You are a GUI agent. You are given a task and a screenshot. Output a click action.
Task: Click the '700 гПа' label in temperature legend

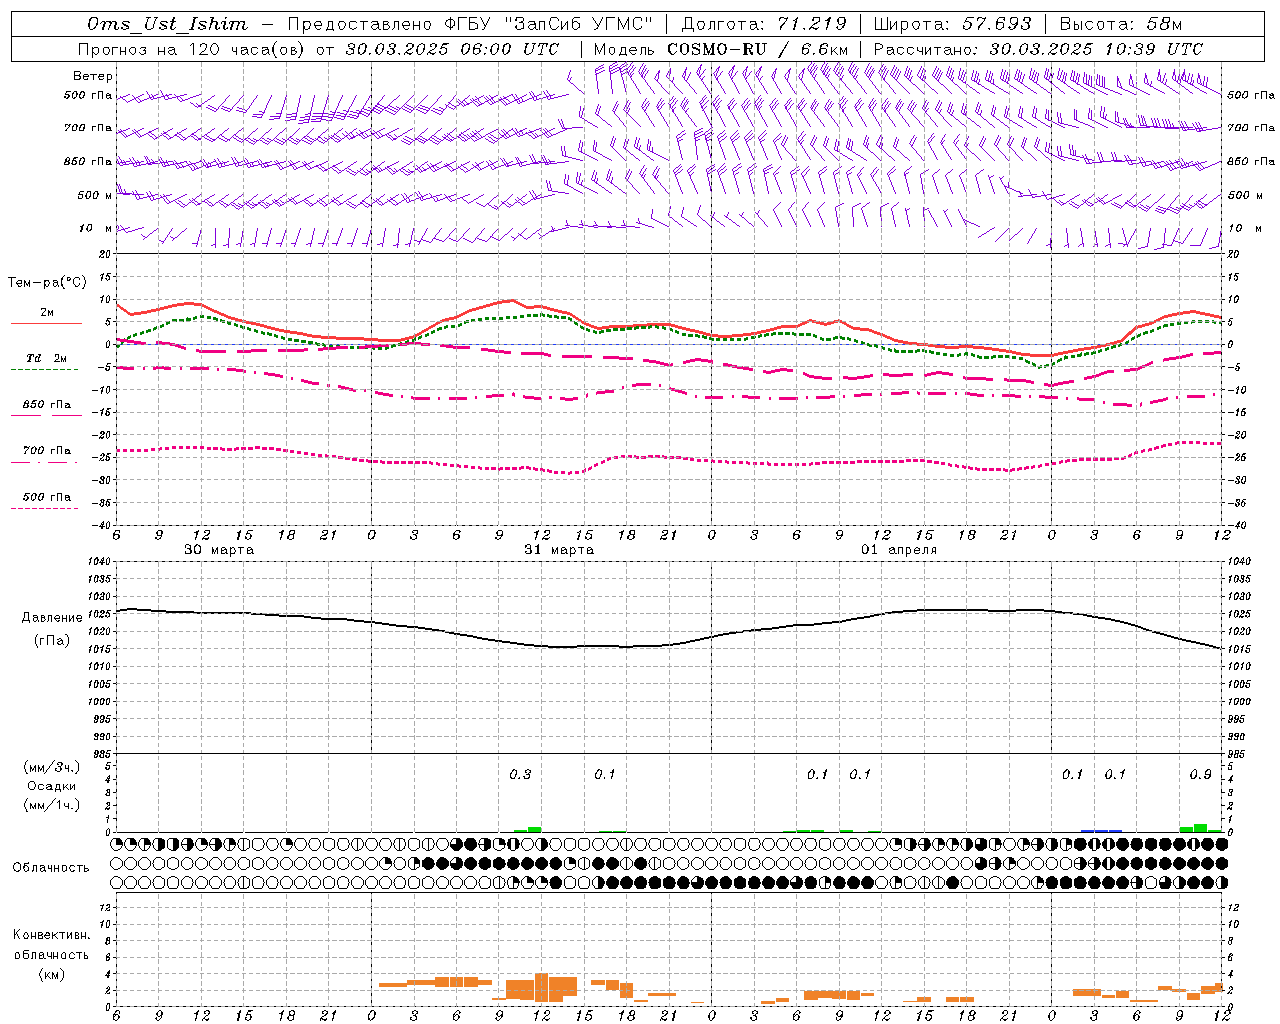click(x=47, y=451)
